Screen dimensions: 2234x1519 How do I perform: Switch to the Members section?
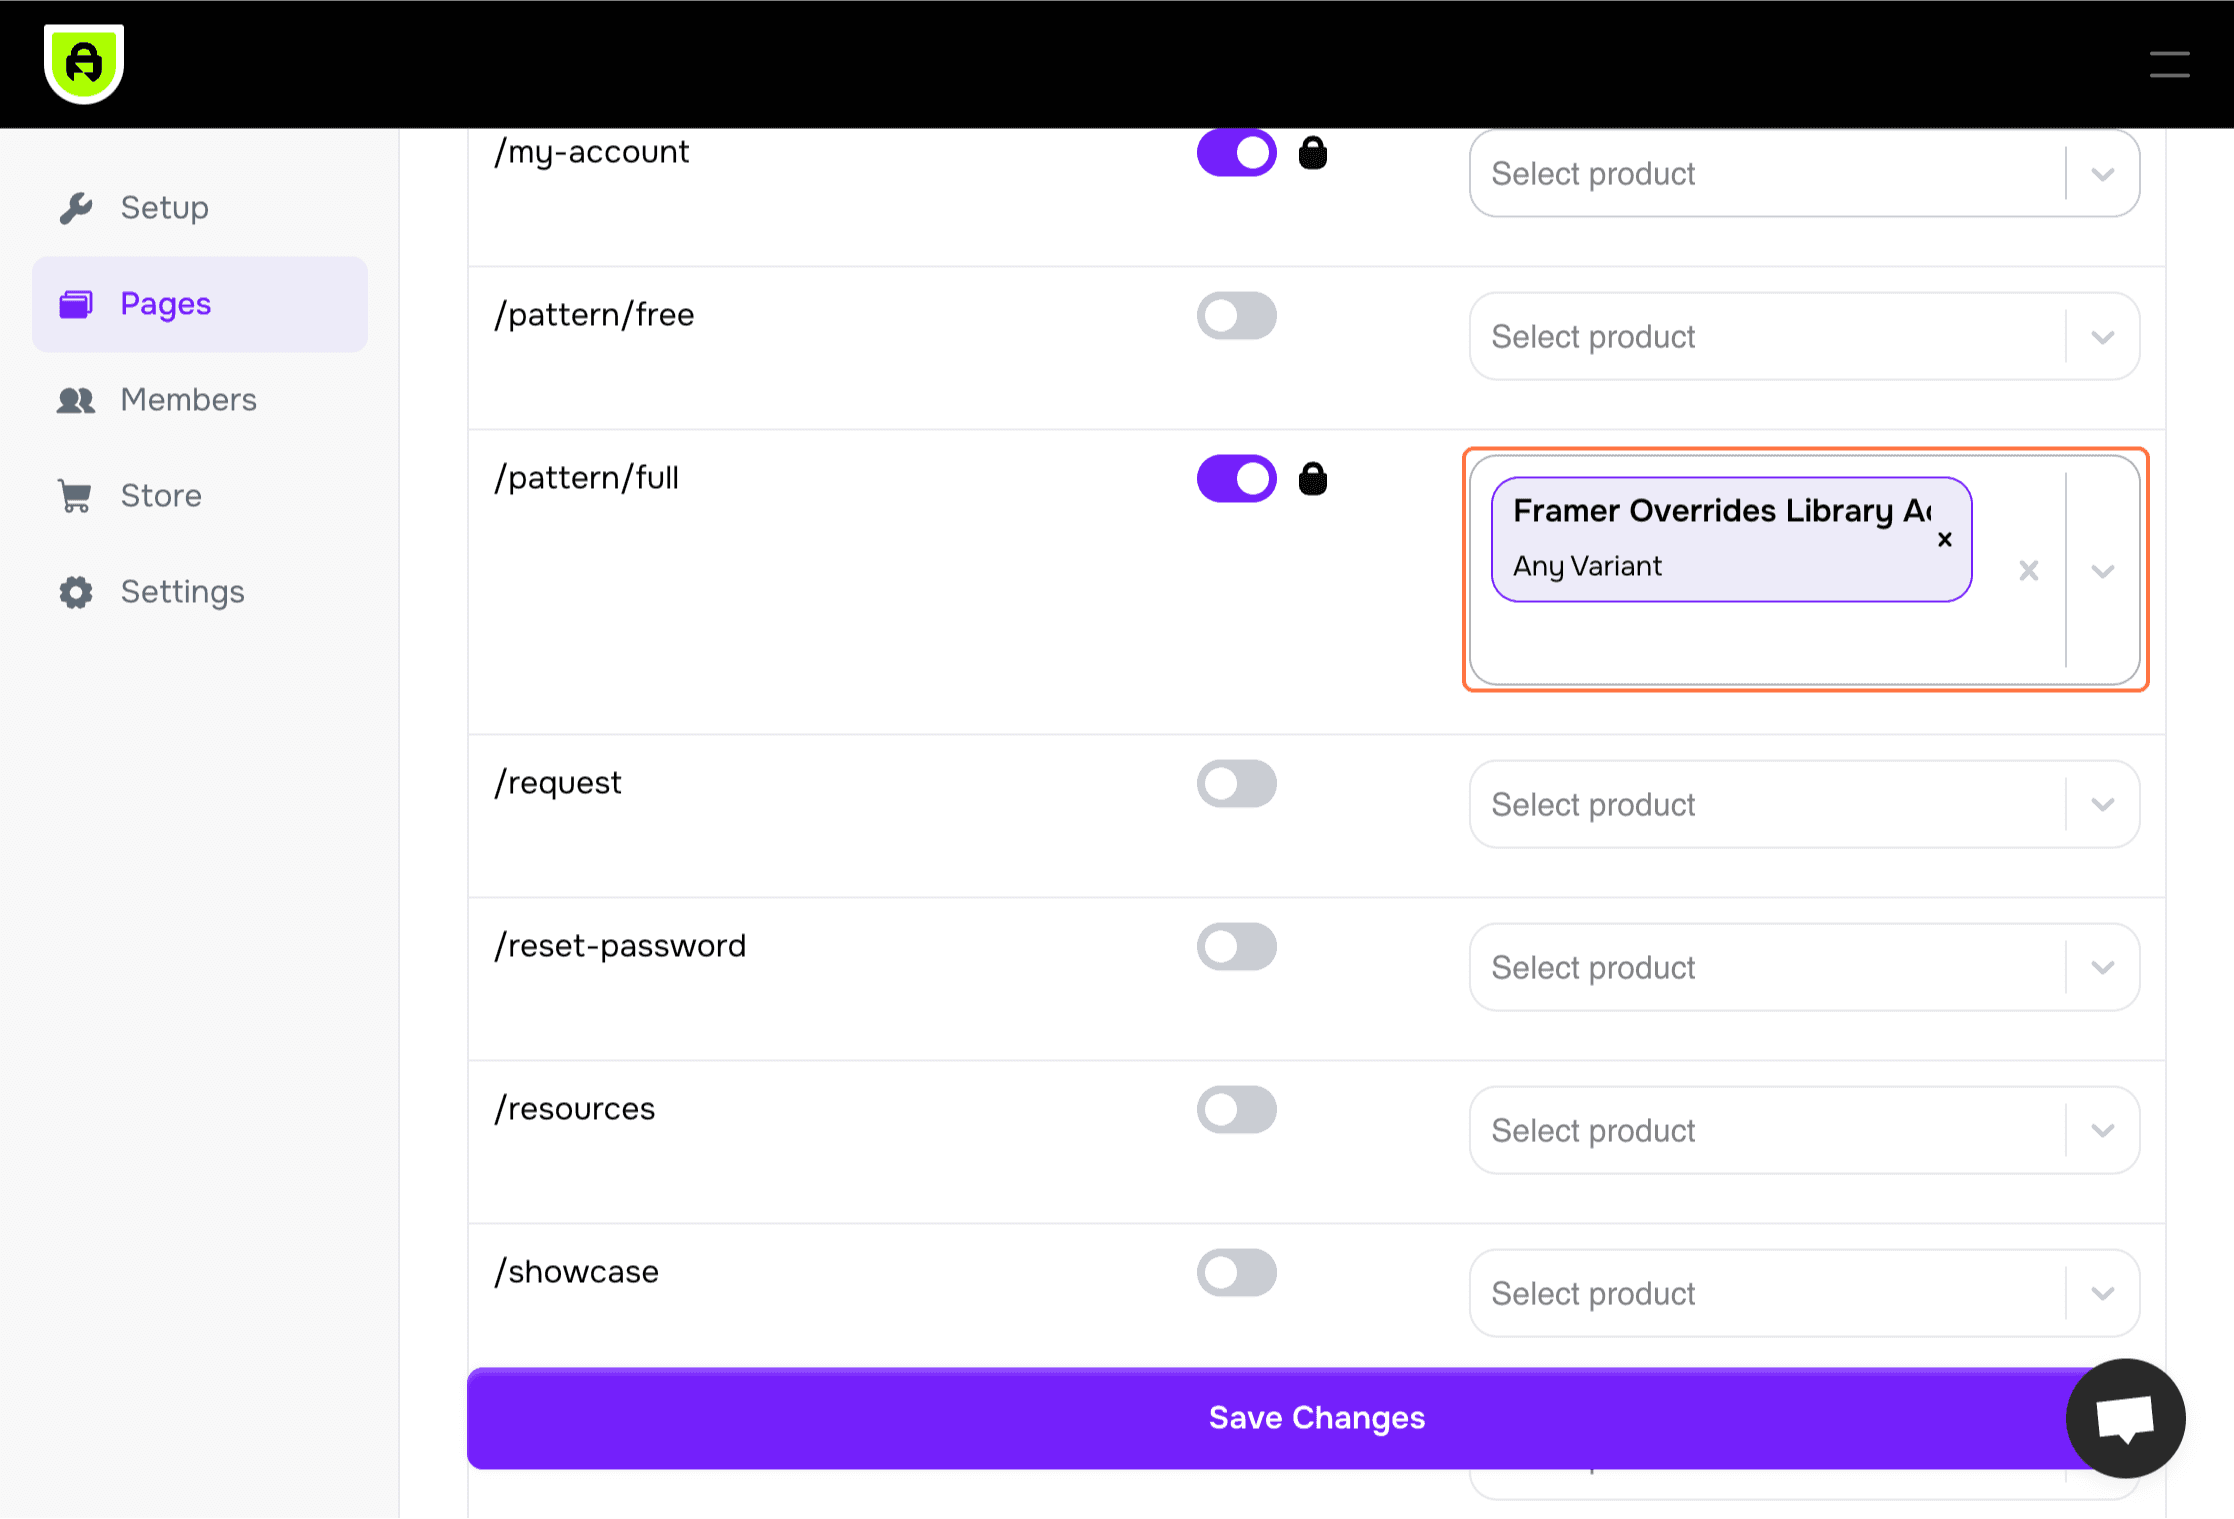pyautogui.click(x=188, y=399)
